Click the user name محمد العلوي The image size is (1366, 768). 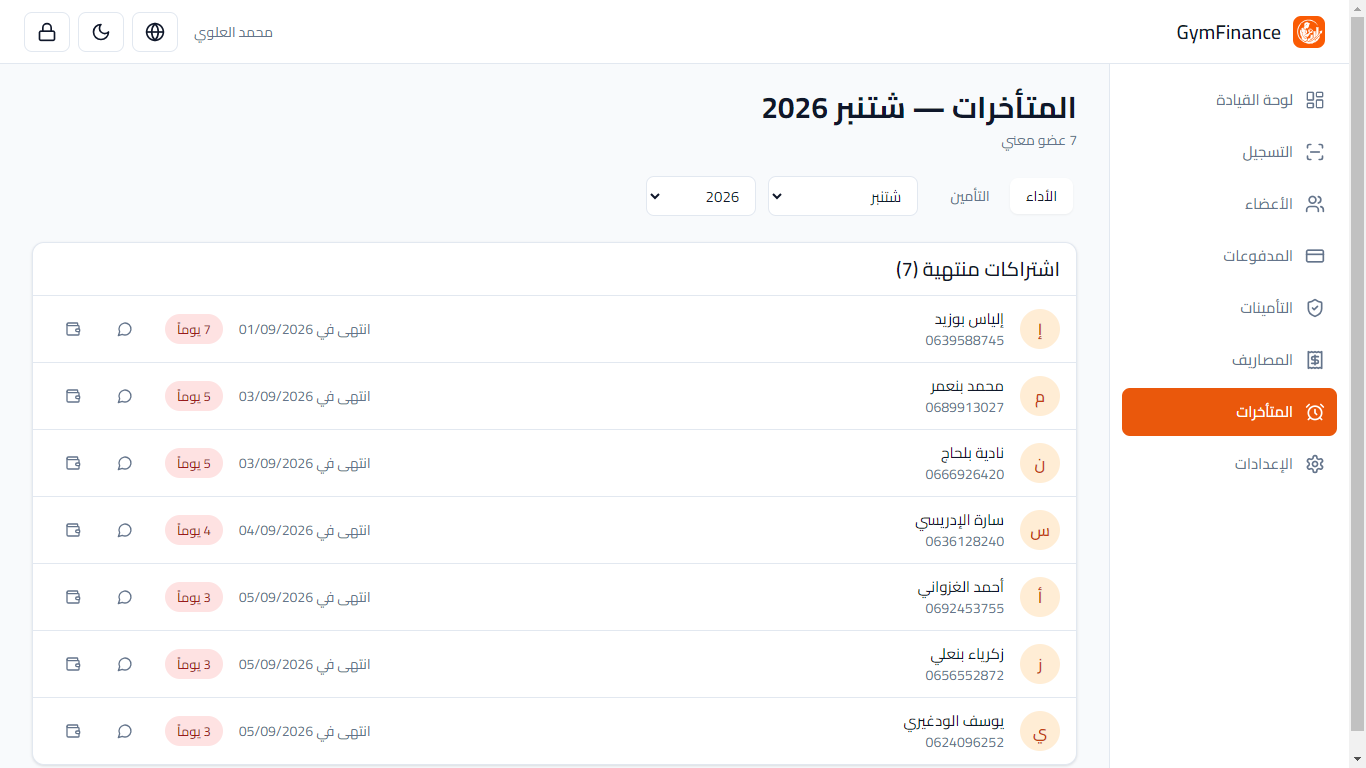pyautogui.click(x=233, y=32)
